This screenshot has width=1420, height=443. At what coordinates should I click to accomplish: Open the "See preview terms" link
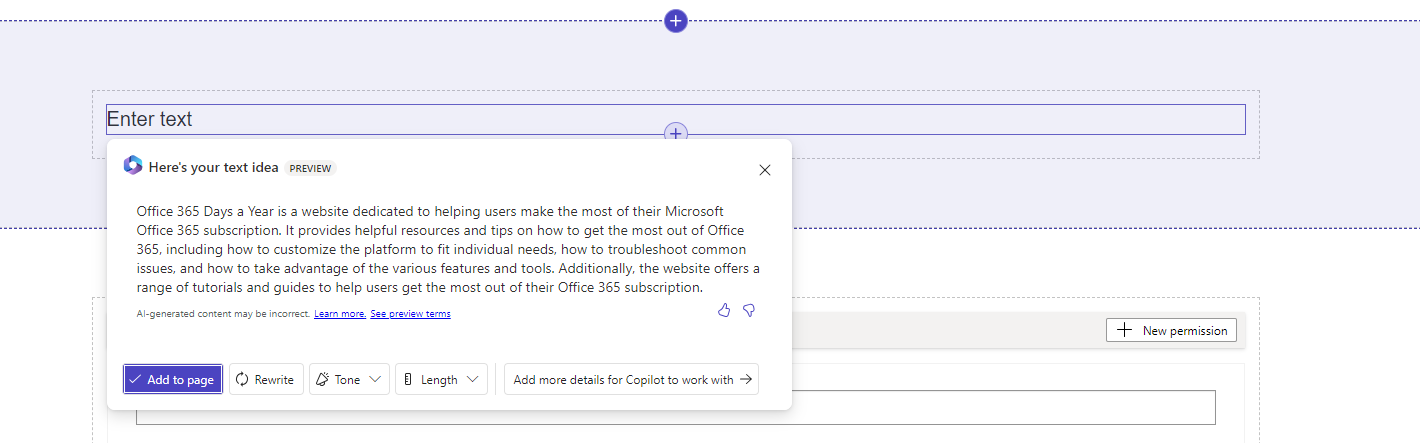[410, 314]
